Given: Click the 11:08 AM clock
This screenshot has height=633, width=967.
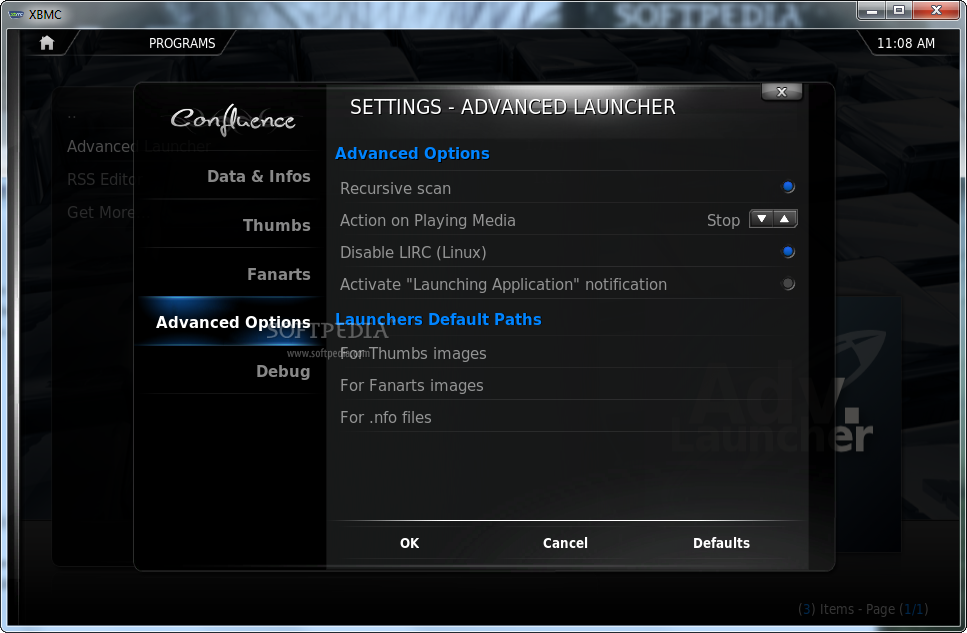Looking at the screenshot, I should click(x=905, y=43).
